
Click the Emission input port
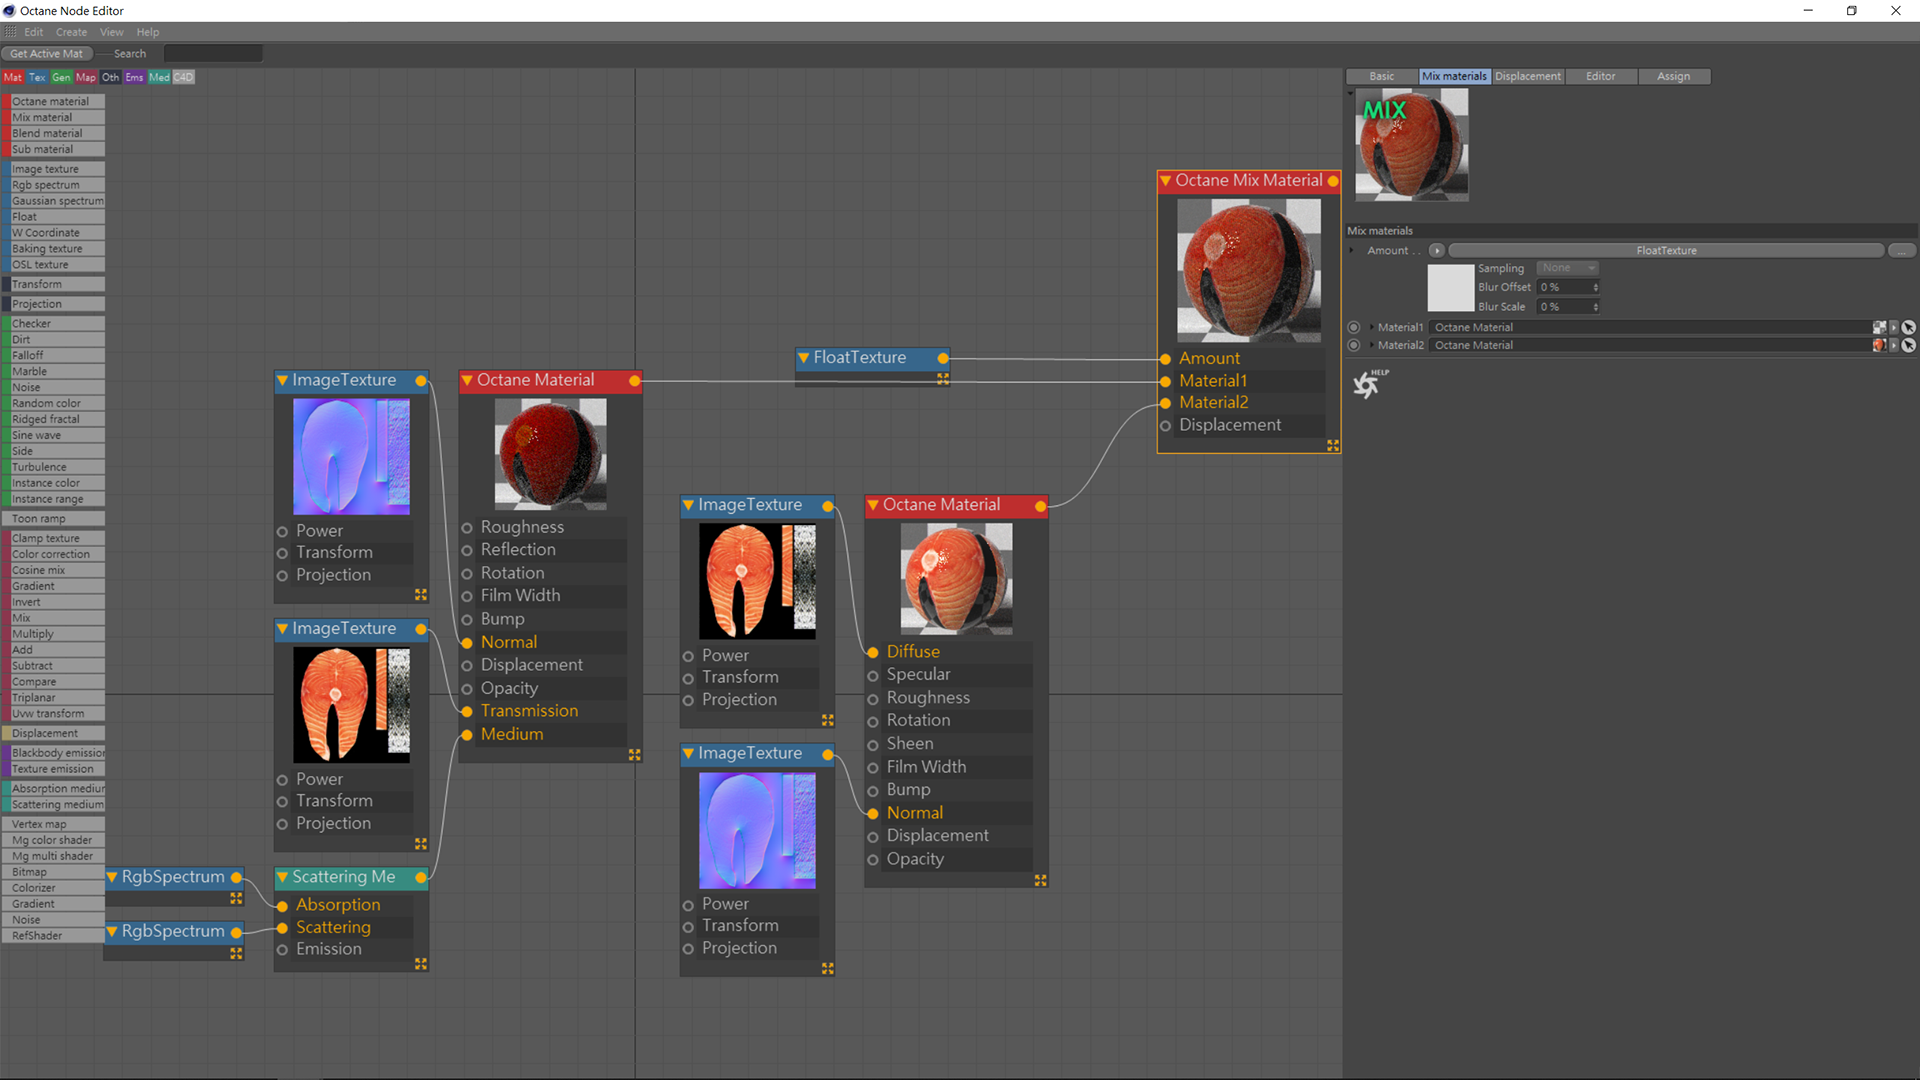point(283,950)
